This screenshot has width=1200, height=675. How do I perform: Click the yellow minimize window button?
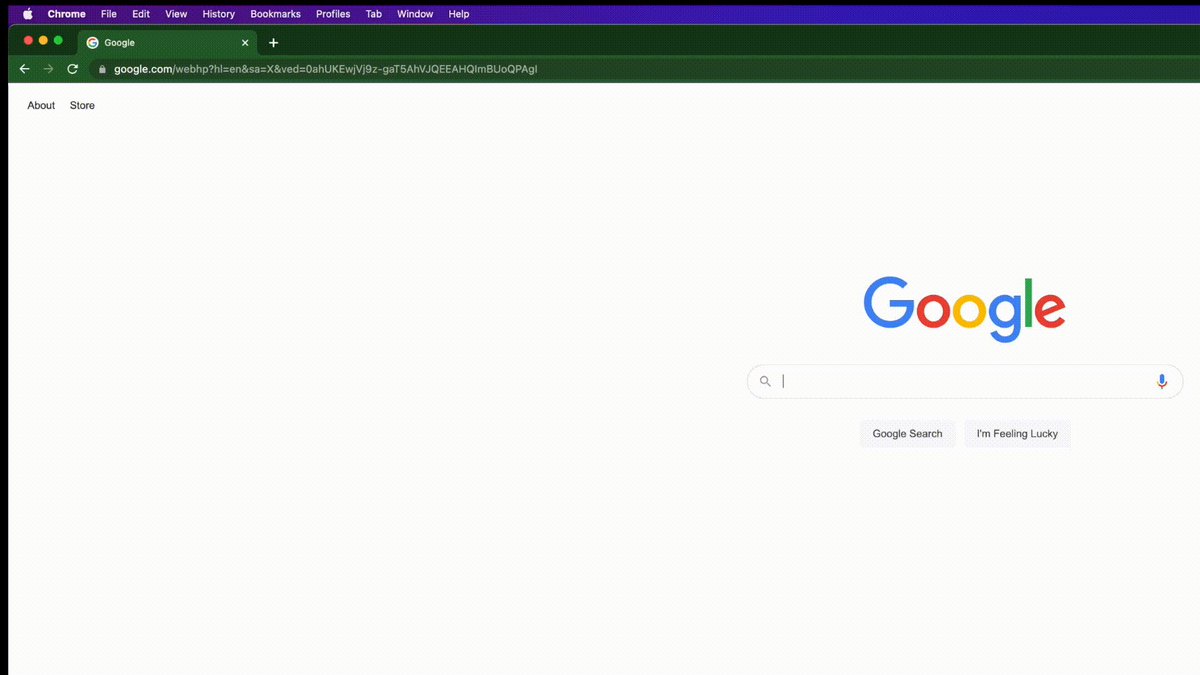coord(43,40)
